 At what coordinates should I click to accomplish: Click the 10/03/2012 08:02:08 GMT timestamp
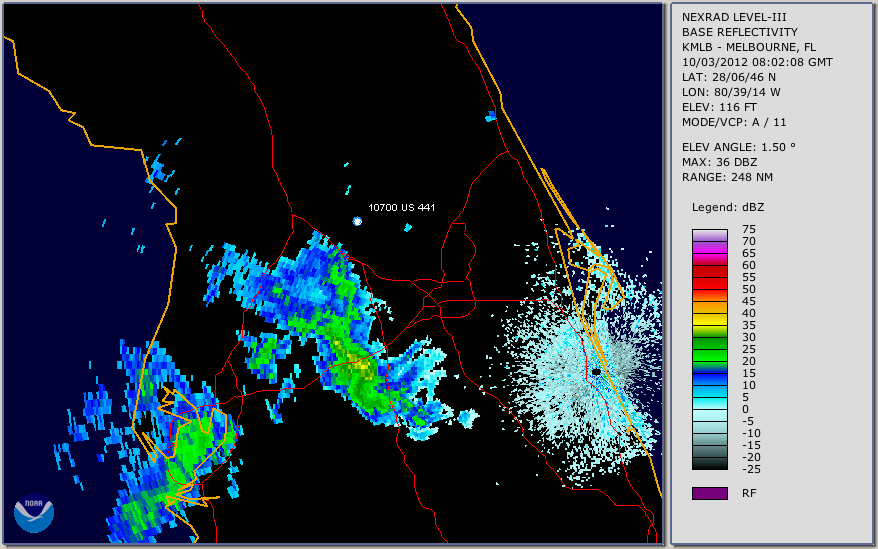click(757, 62)
